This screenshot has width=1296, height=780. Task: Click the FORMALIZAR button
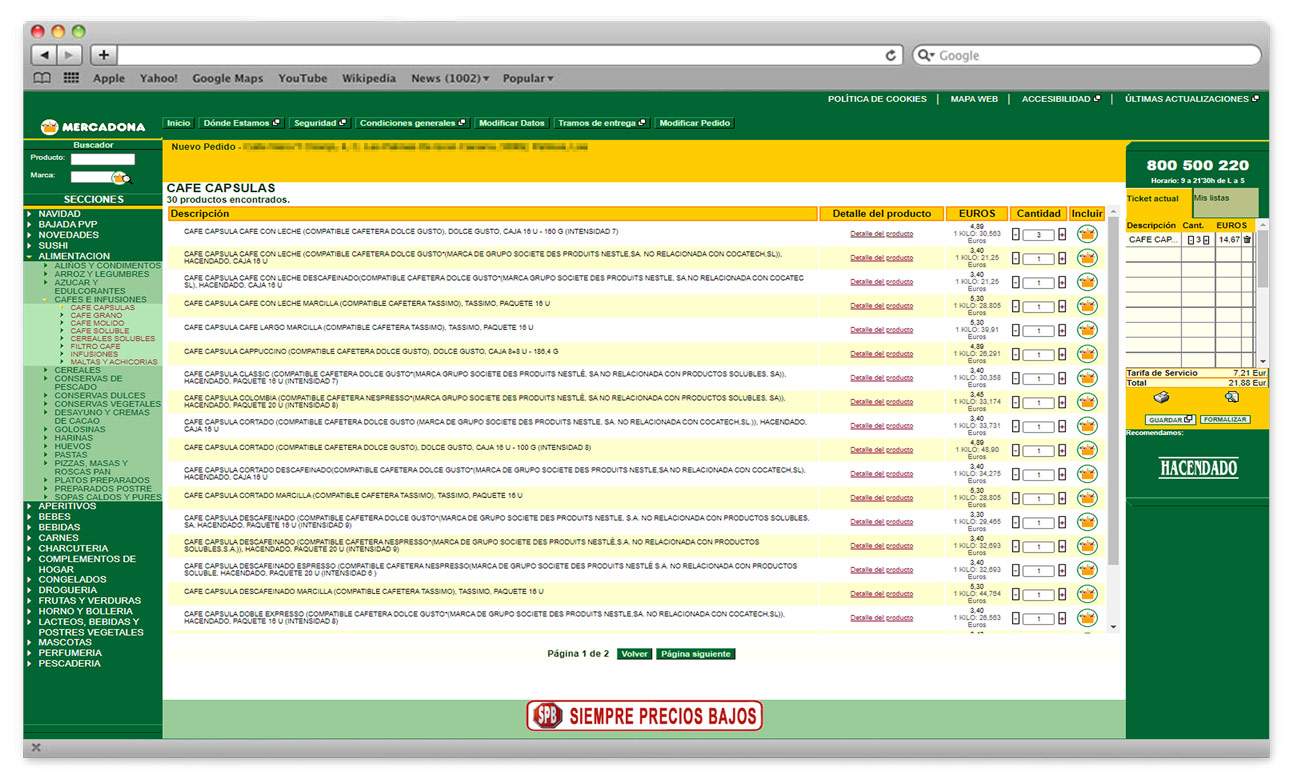click(x=1225, y=420)
